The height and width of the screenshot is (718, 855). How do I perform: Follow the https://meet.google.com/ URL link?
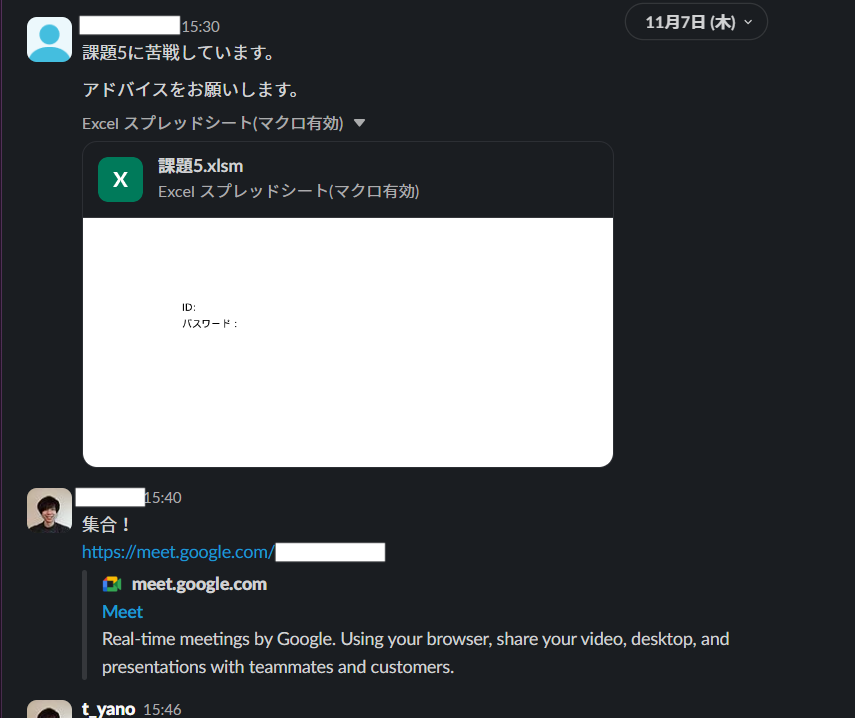coord(178,552)
